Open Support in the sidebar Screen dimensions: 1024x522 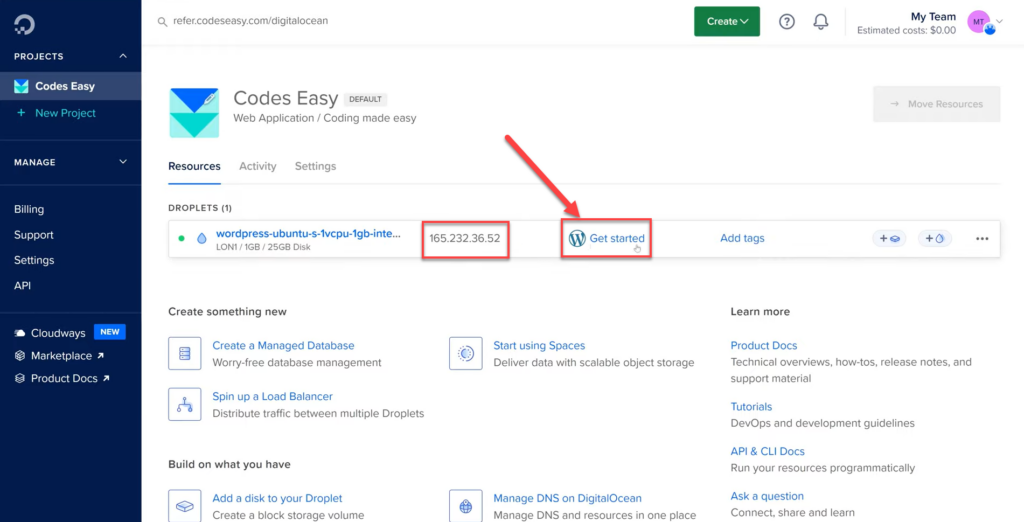click(34, 235)
